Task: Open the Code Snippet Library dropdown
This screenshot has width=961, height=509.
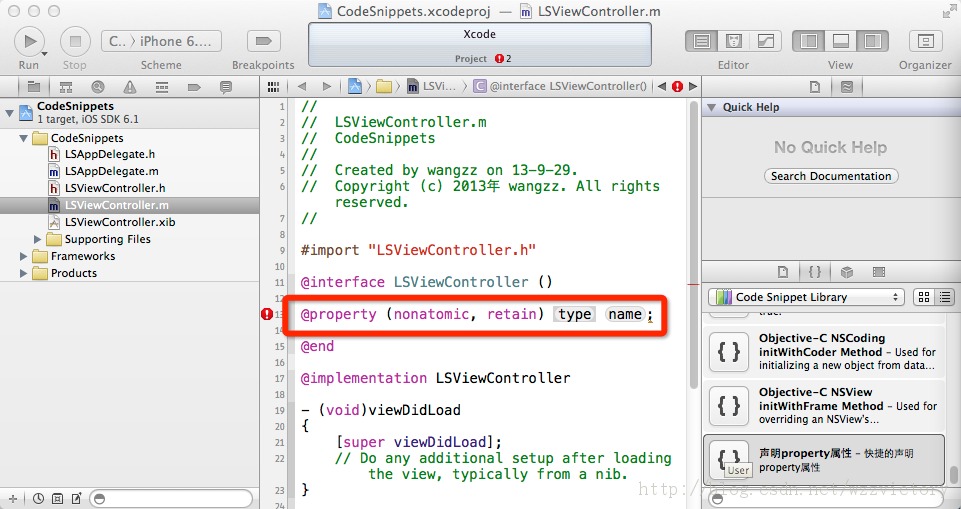Action: point(807,297)
